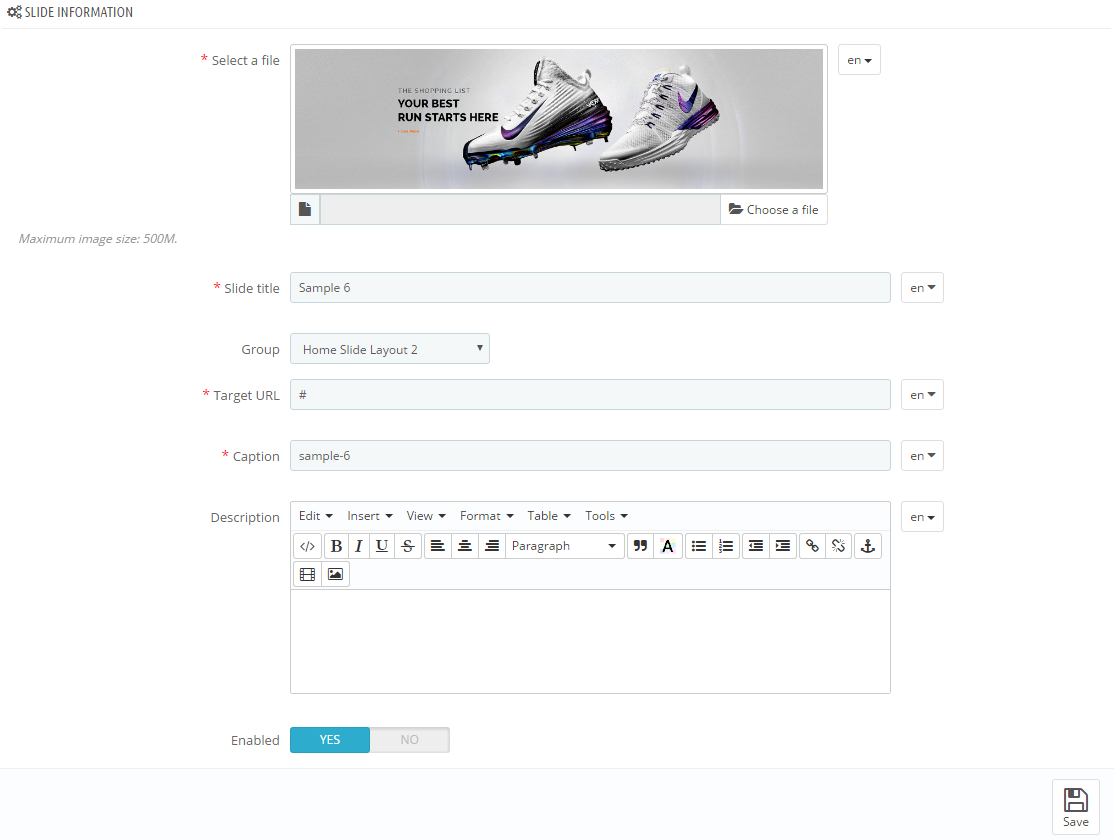Align description text right
1114x840 pixels.
point(492,546)
